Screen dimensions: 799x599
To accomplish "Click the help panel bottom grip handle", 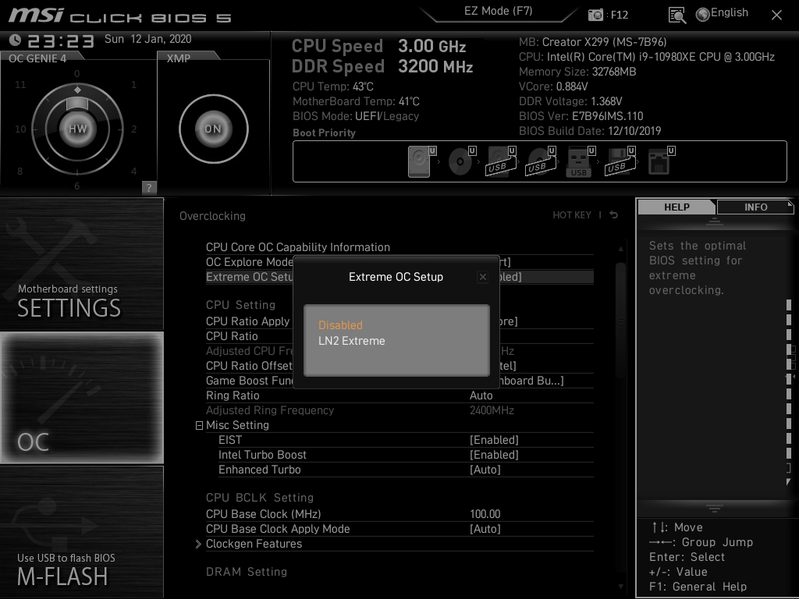I will [x=714, y=508].
